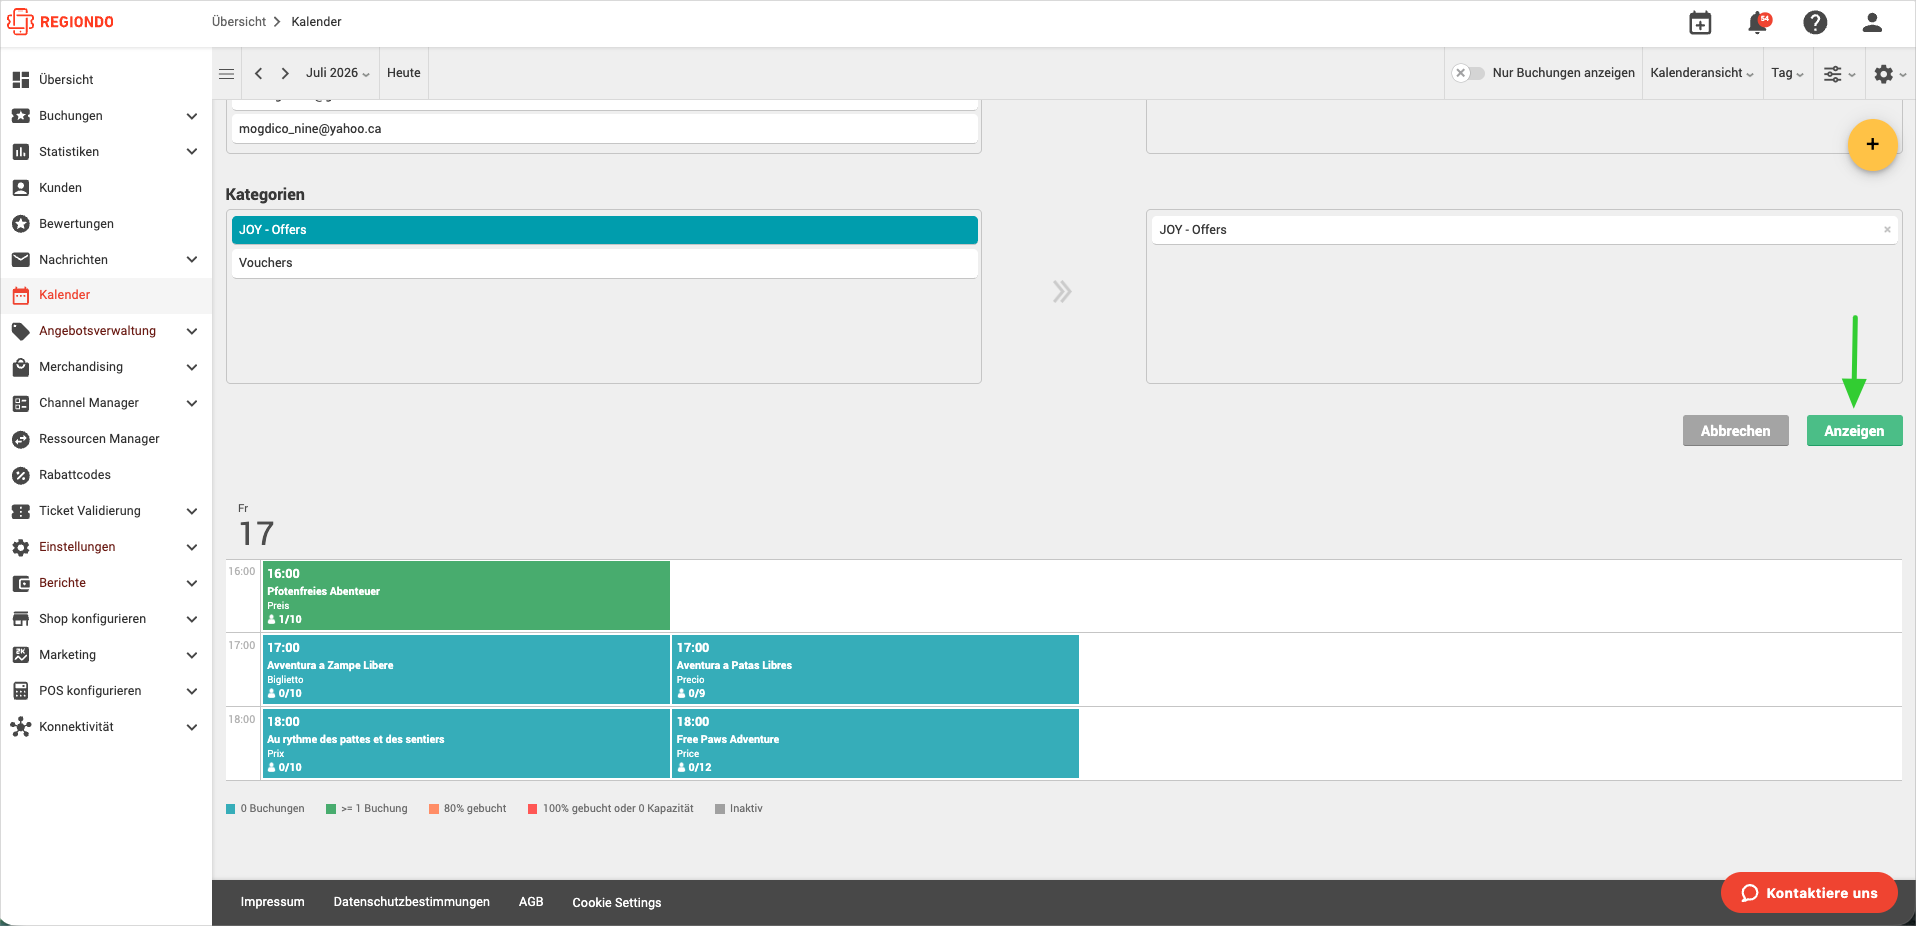This screenshot has width=1916, height=926.
Task: Open the add booking calendar icon
Action: [x=1700, y=23]
